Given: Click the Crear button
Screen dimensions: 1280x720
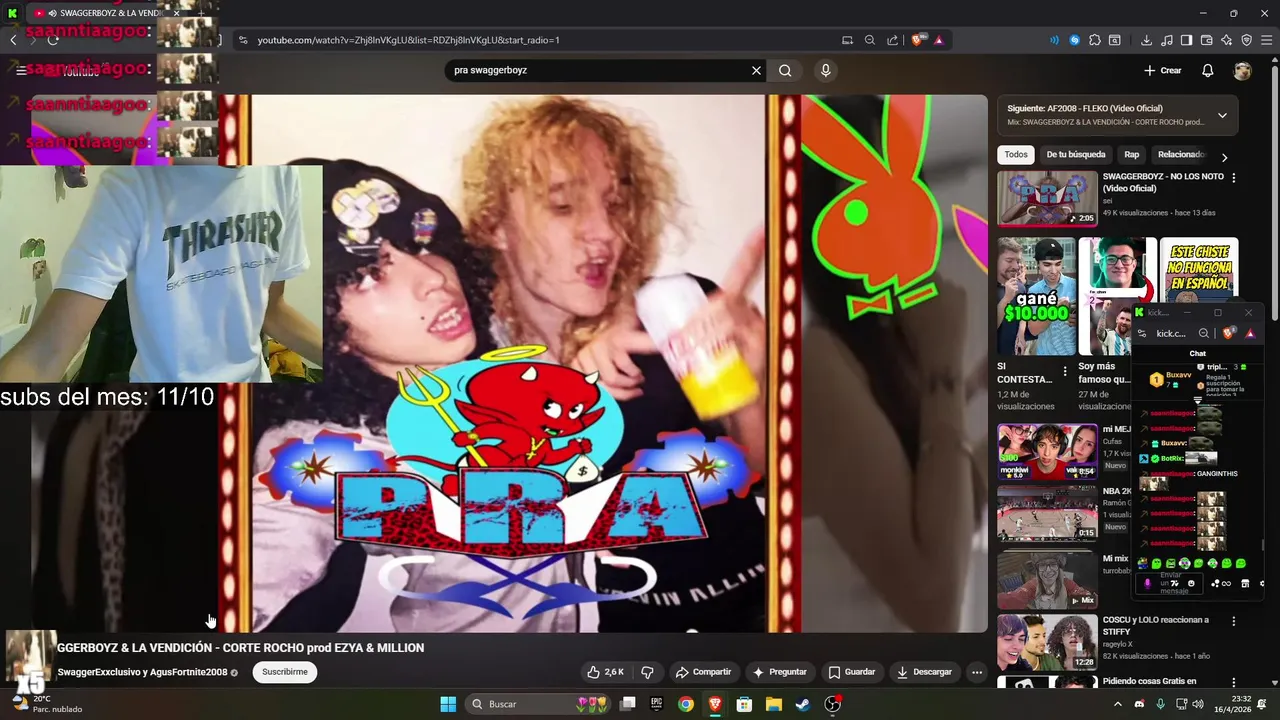Looking at the screenshot, I should point(1163,70).
